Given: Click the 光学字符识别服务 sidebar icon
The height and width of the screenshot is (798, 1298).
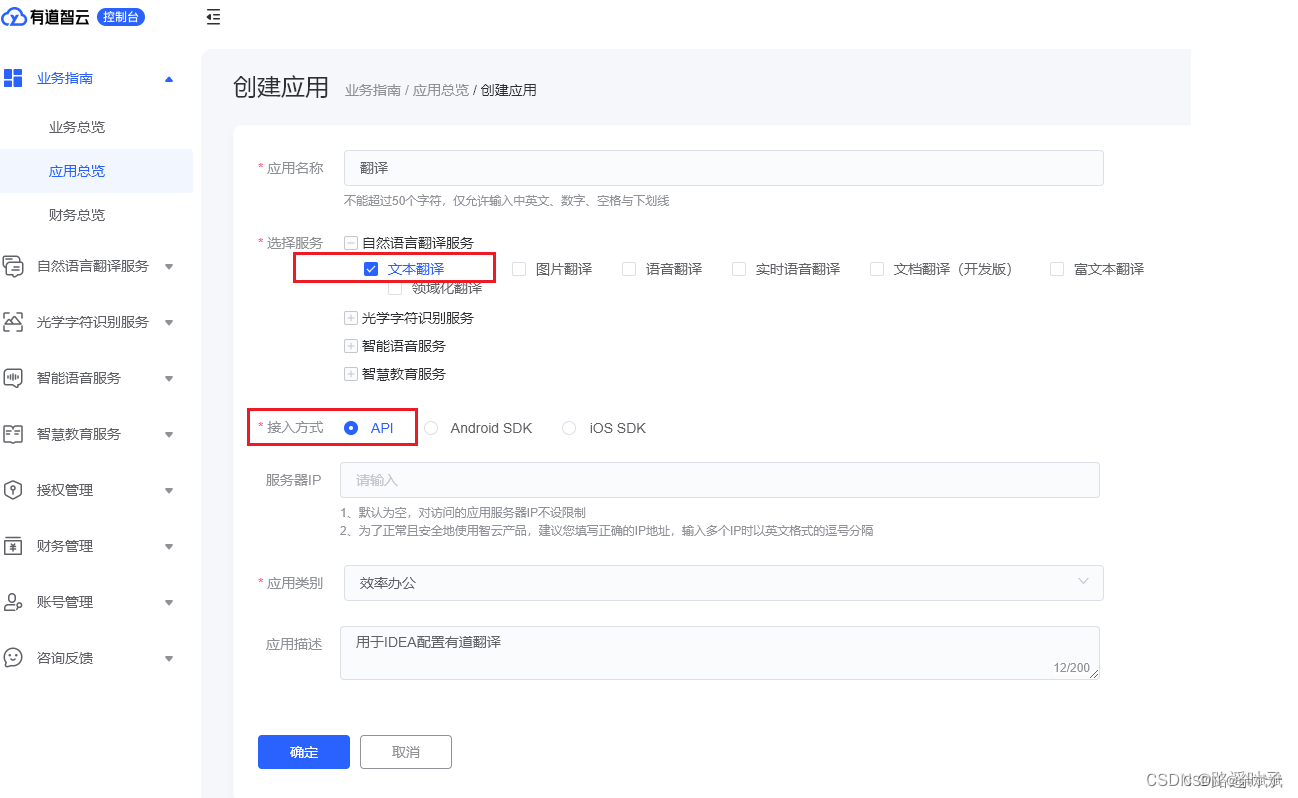Looking at the screenshot, I should (13, 322).
